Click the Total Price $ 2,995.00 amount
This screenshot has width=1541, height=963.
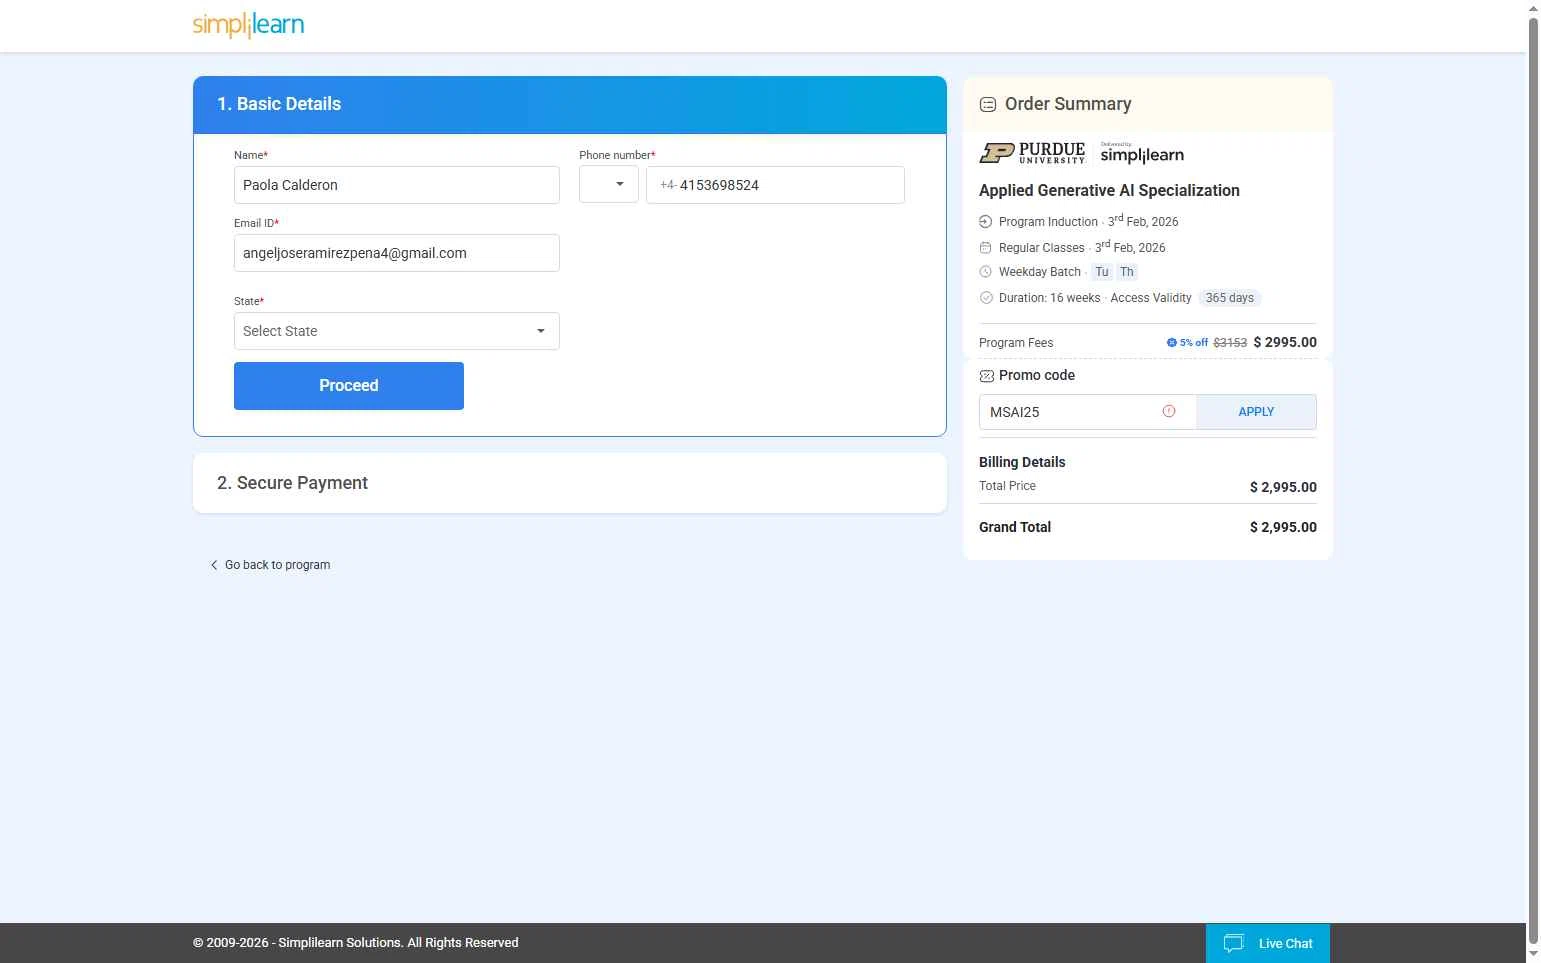pos(1283,487)
